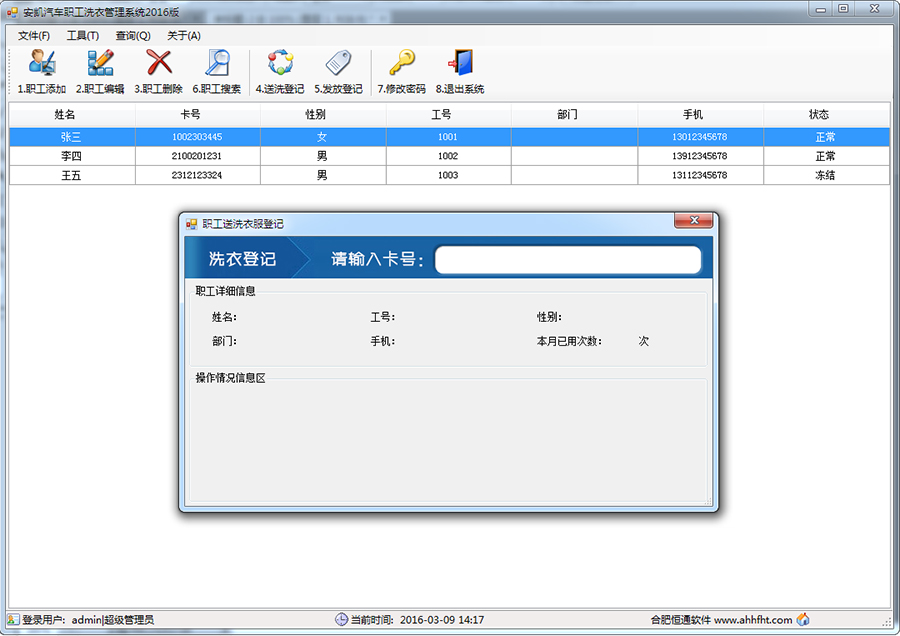
Task: Open the 关于(A) menu
Action: pyautogui.click(x=184, y=35)
